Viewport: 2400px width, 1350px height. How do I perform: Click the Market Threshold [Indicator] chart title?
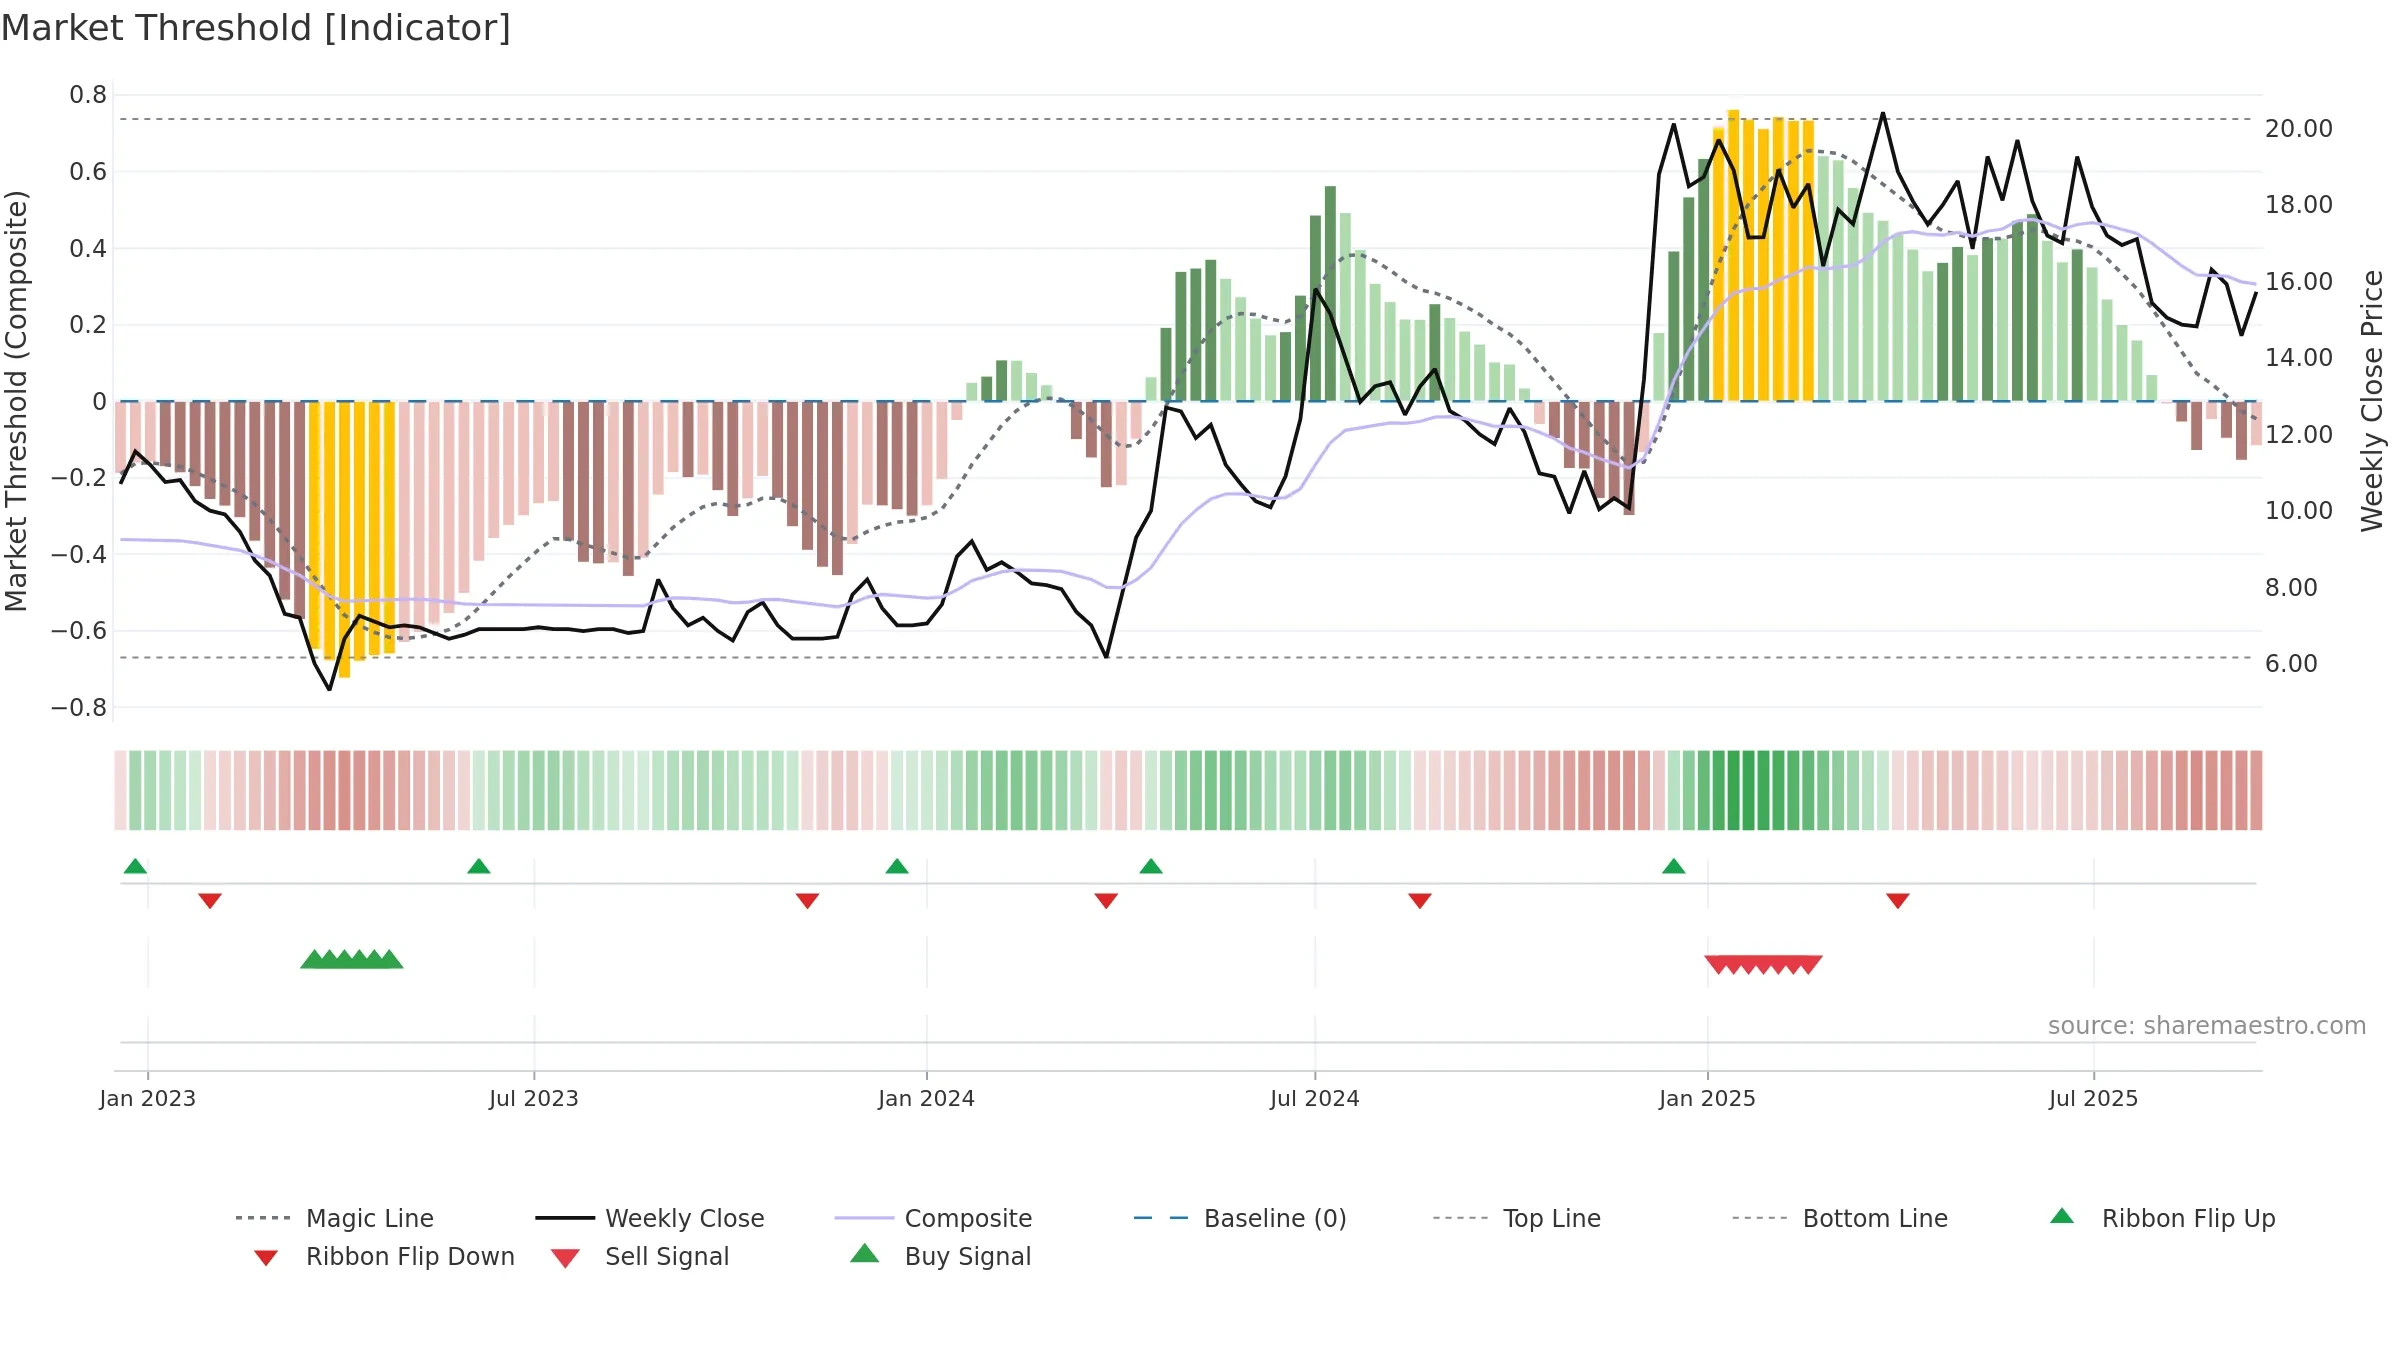256,28
